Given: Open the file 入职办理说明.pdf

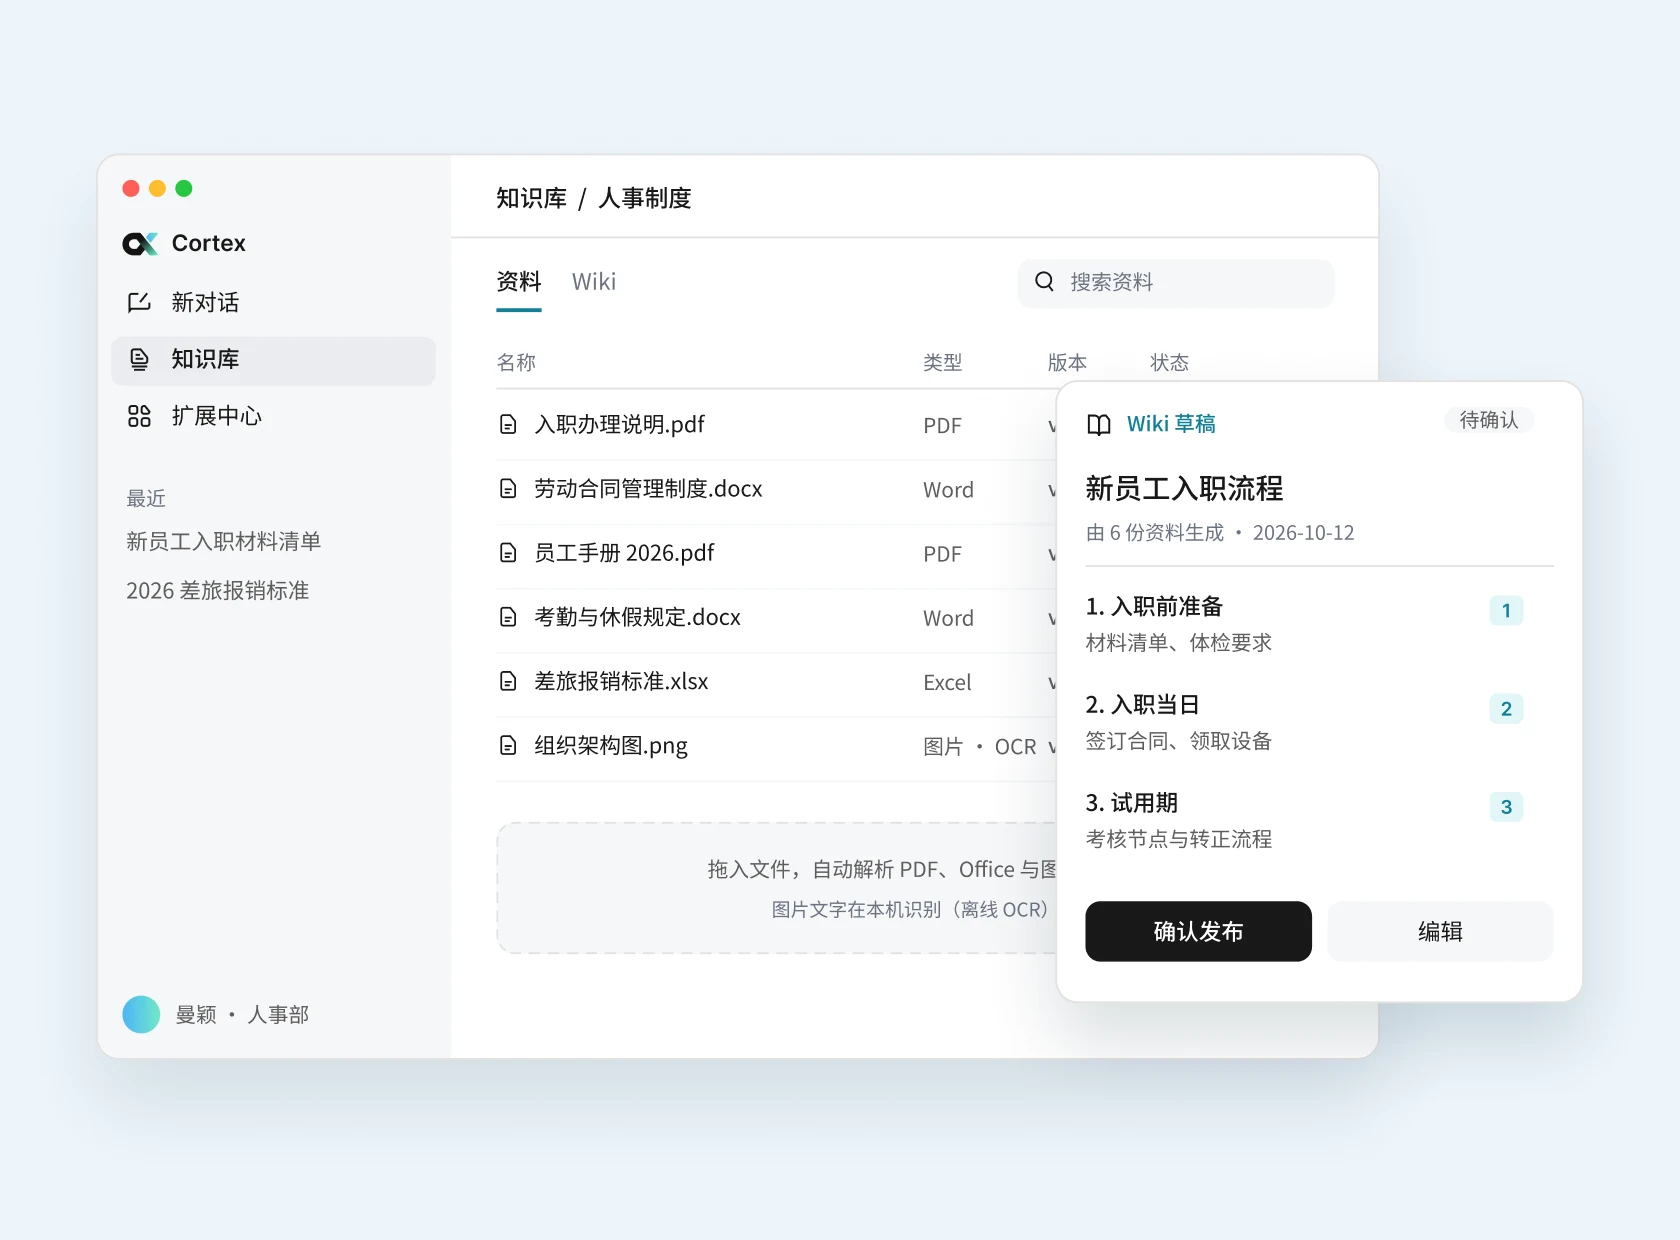Looking at the screenshot, I should click(619, 425).
